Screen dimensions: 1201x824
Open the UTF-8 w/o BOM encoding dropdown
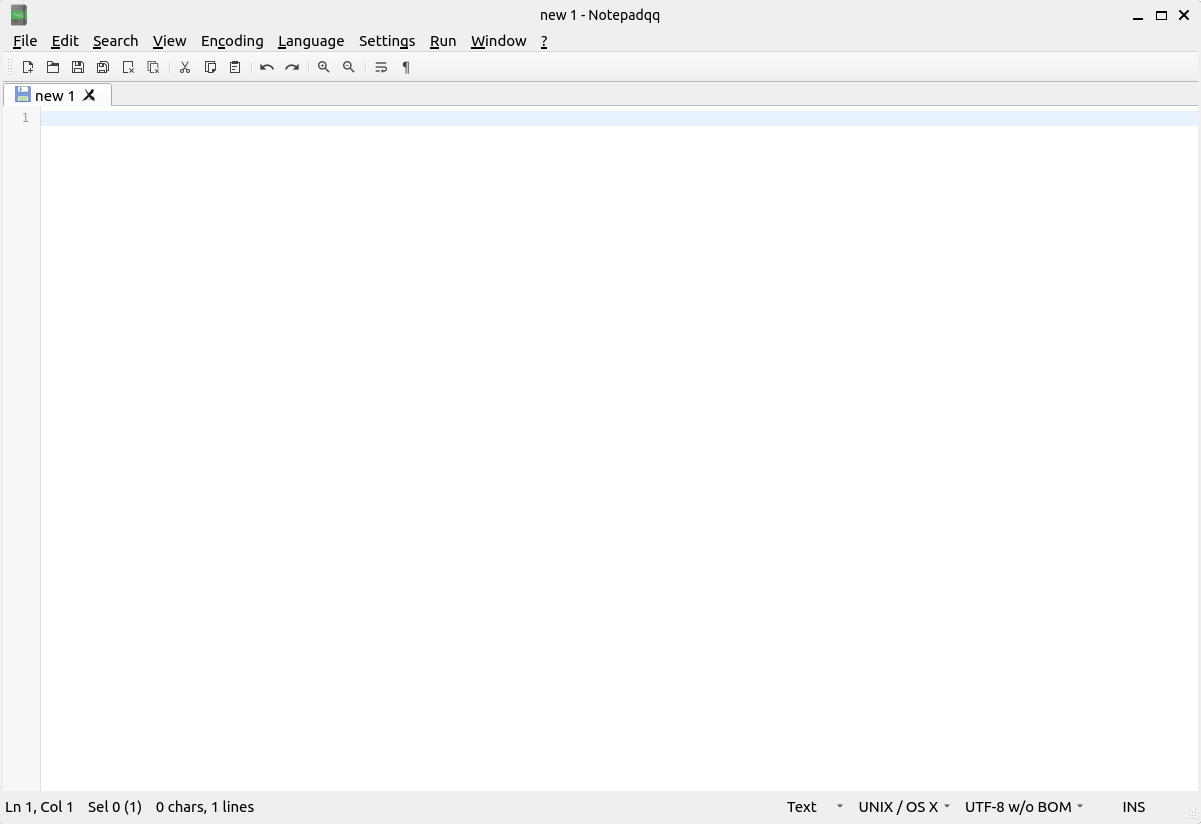tap(1023, 807)
